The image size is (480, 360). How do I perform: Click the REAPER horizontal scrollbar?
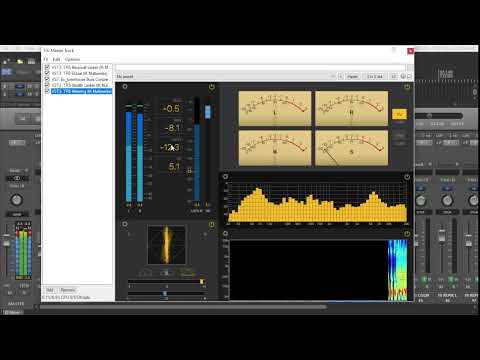click(183, 307)
